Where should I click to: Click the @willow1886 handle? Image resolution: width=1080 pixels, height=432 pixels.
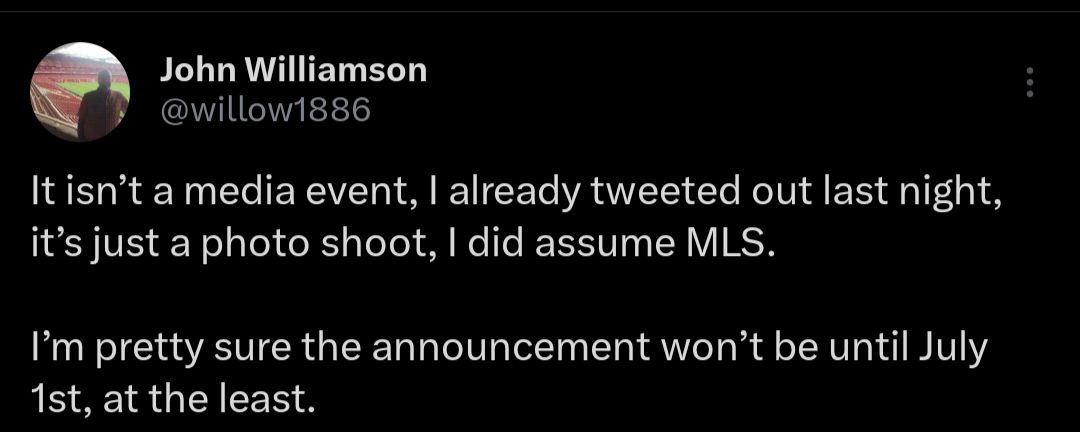pyautogui.click(x=265, y=109)
